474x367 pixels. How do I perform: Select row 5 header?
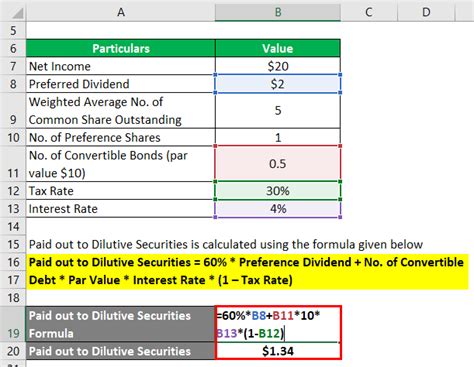[x=13, y=31]
